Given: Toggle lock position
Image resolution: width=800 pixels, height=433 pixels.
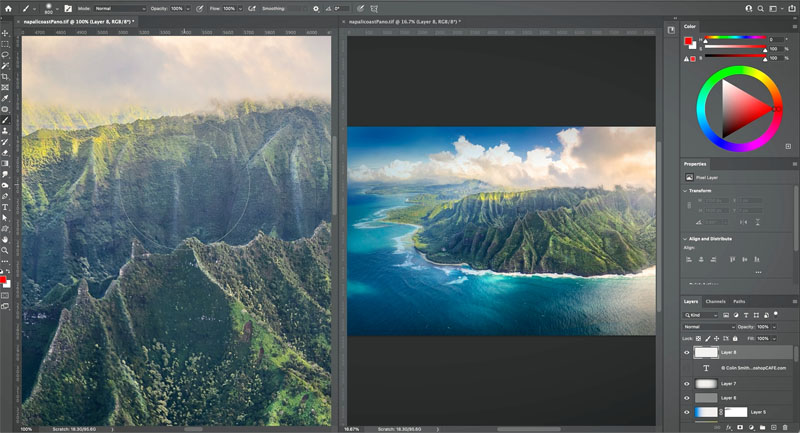Looking at the screenshot, I should (716, 339).
